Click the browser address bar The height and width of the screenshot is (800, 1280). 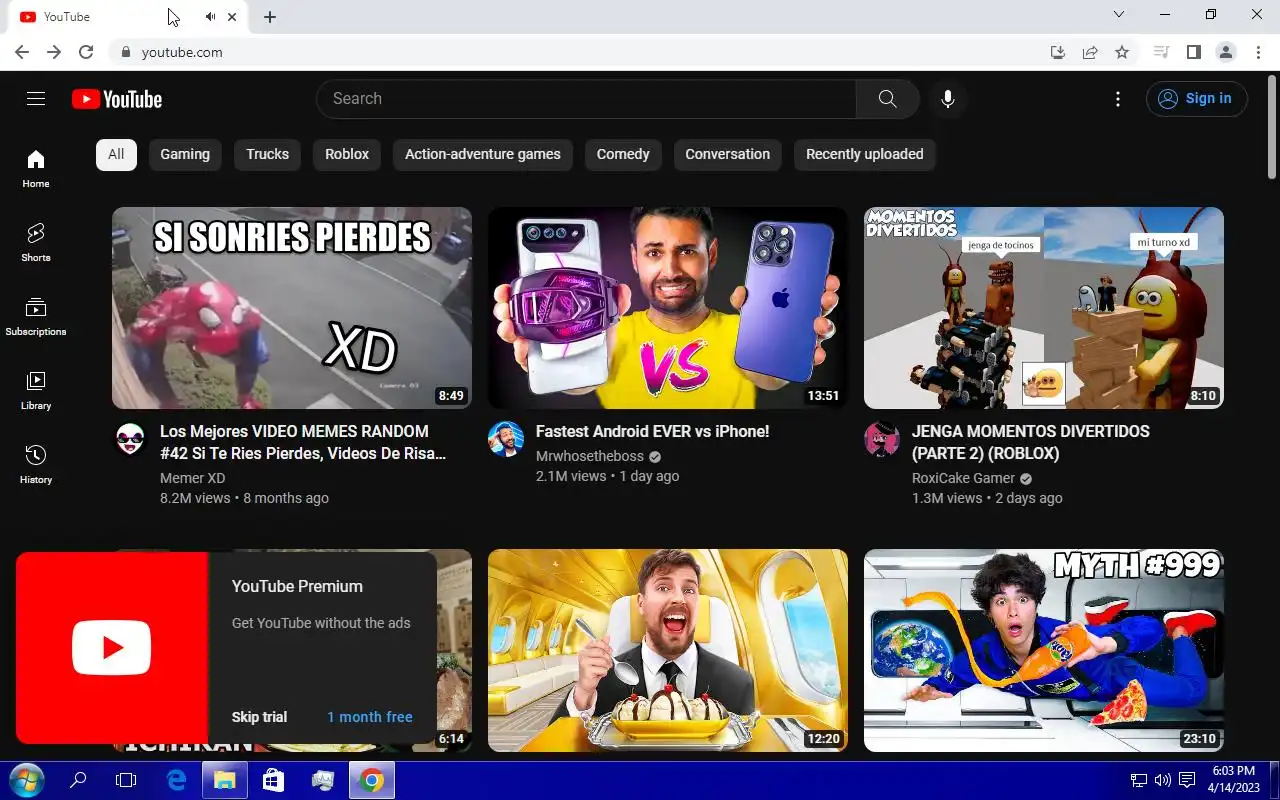coord(580,52)
